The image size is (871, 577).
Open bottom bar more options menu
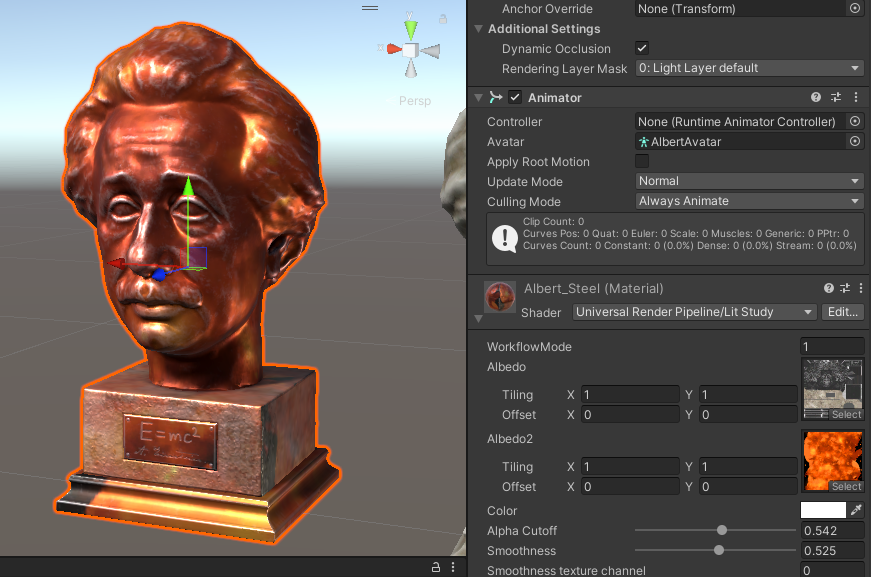coord(453,567)
